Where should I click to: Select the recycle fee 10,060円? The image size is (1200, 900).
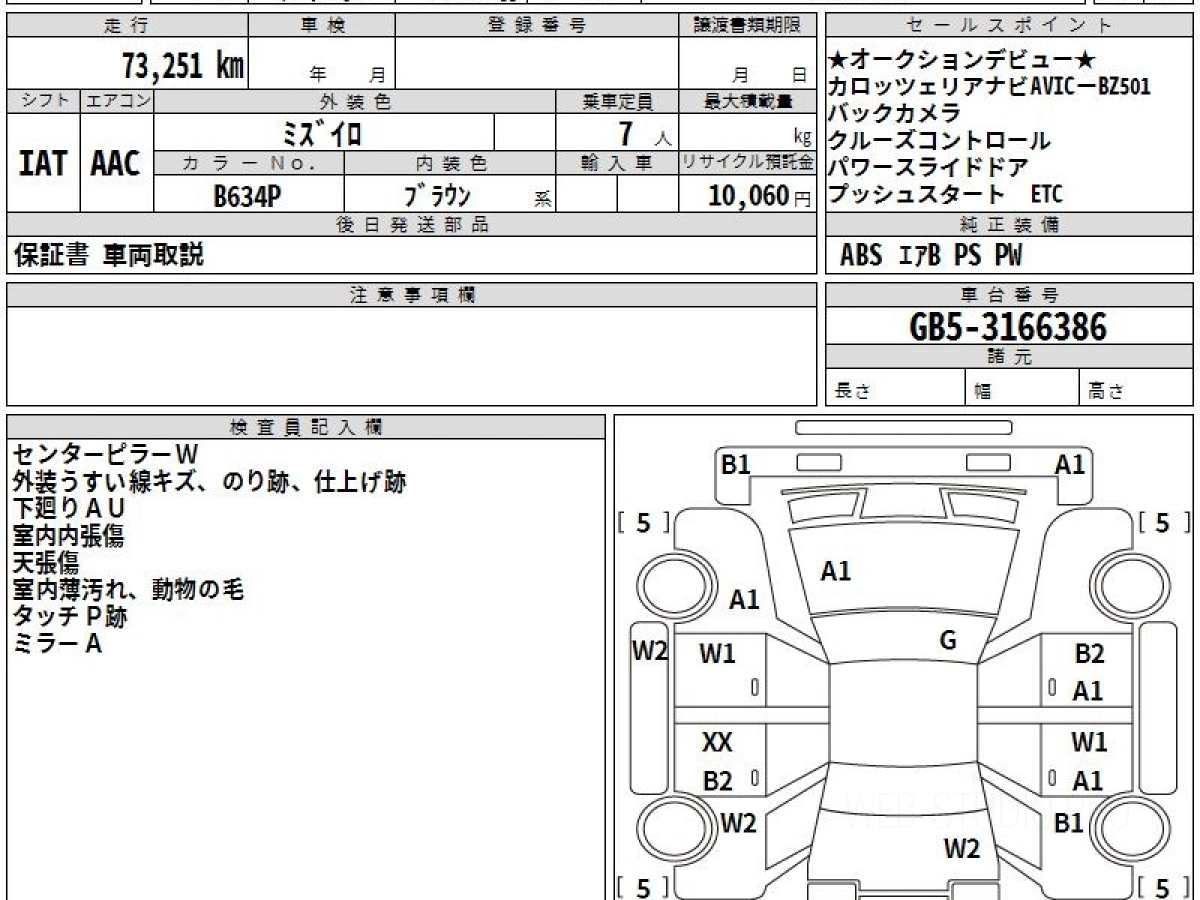tap(759, 196)
